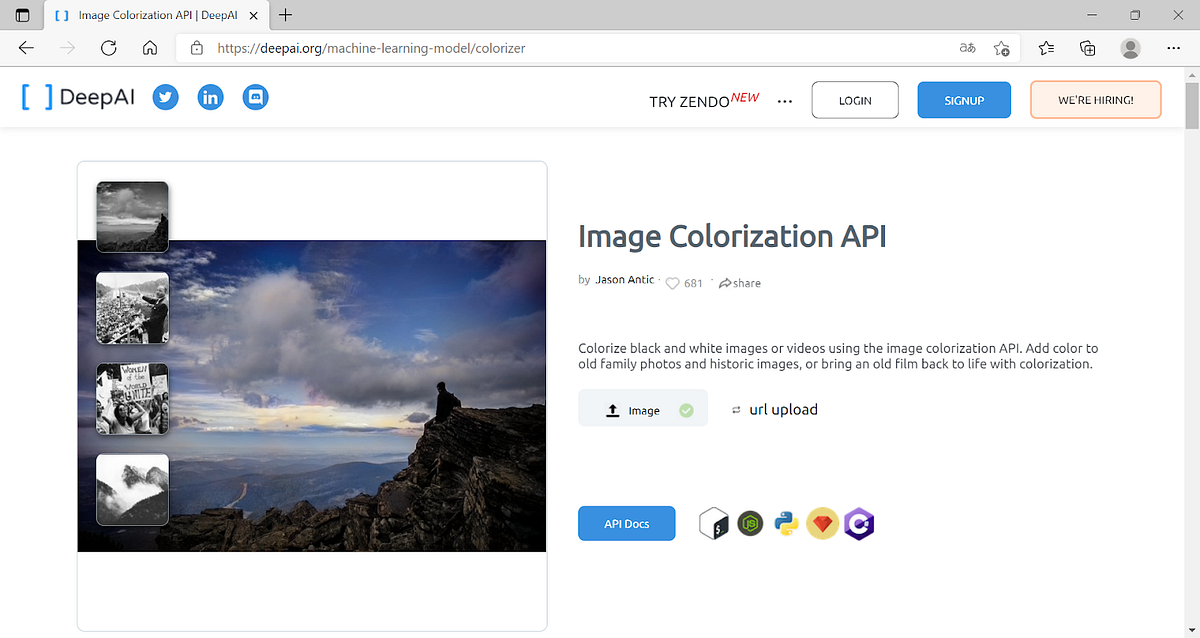Image resolution: width=1200 pixels, height=638 pixels.
Task: Share the colorizer model via share control
Action: click(x=740, y=283)
